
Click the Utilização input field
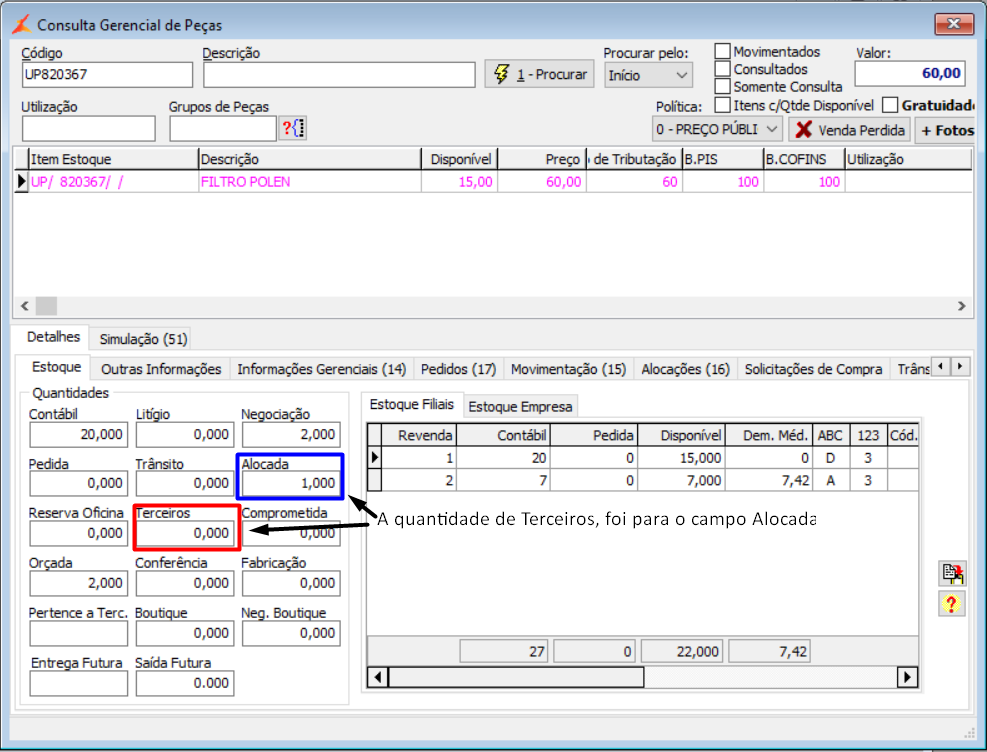coord(88,128)
